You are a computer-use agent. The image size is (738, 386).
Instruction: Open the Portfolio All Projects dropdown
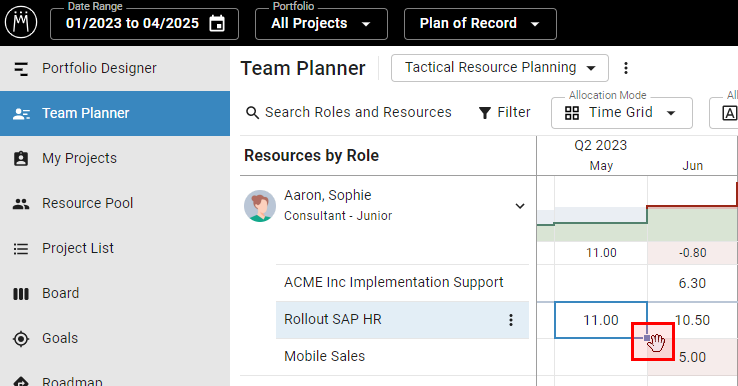pos(321,24)
